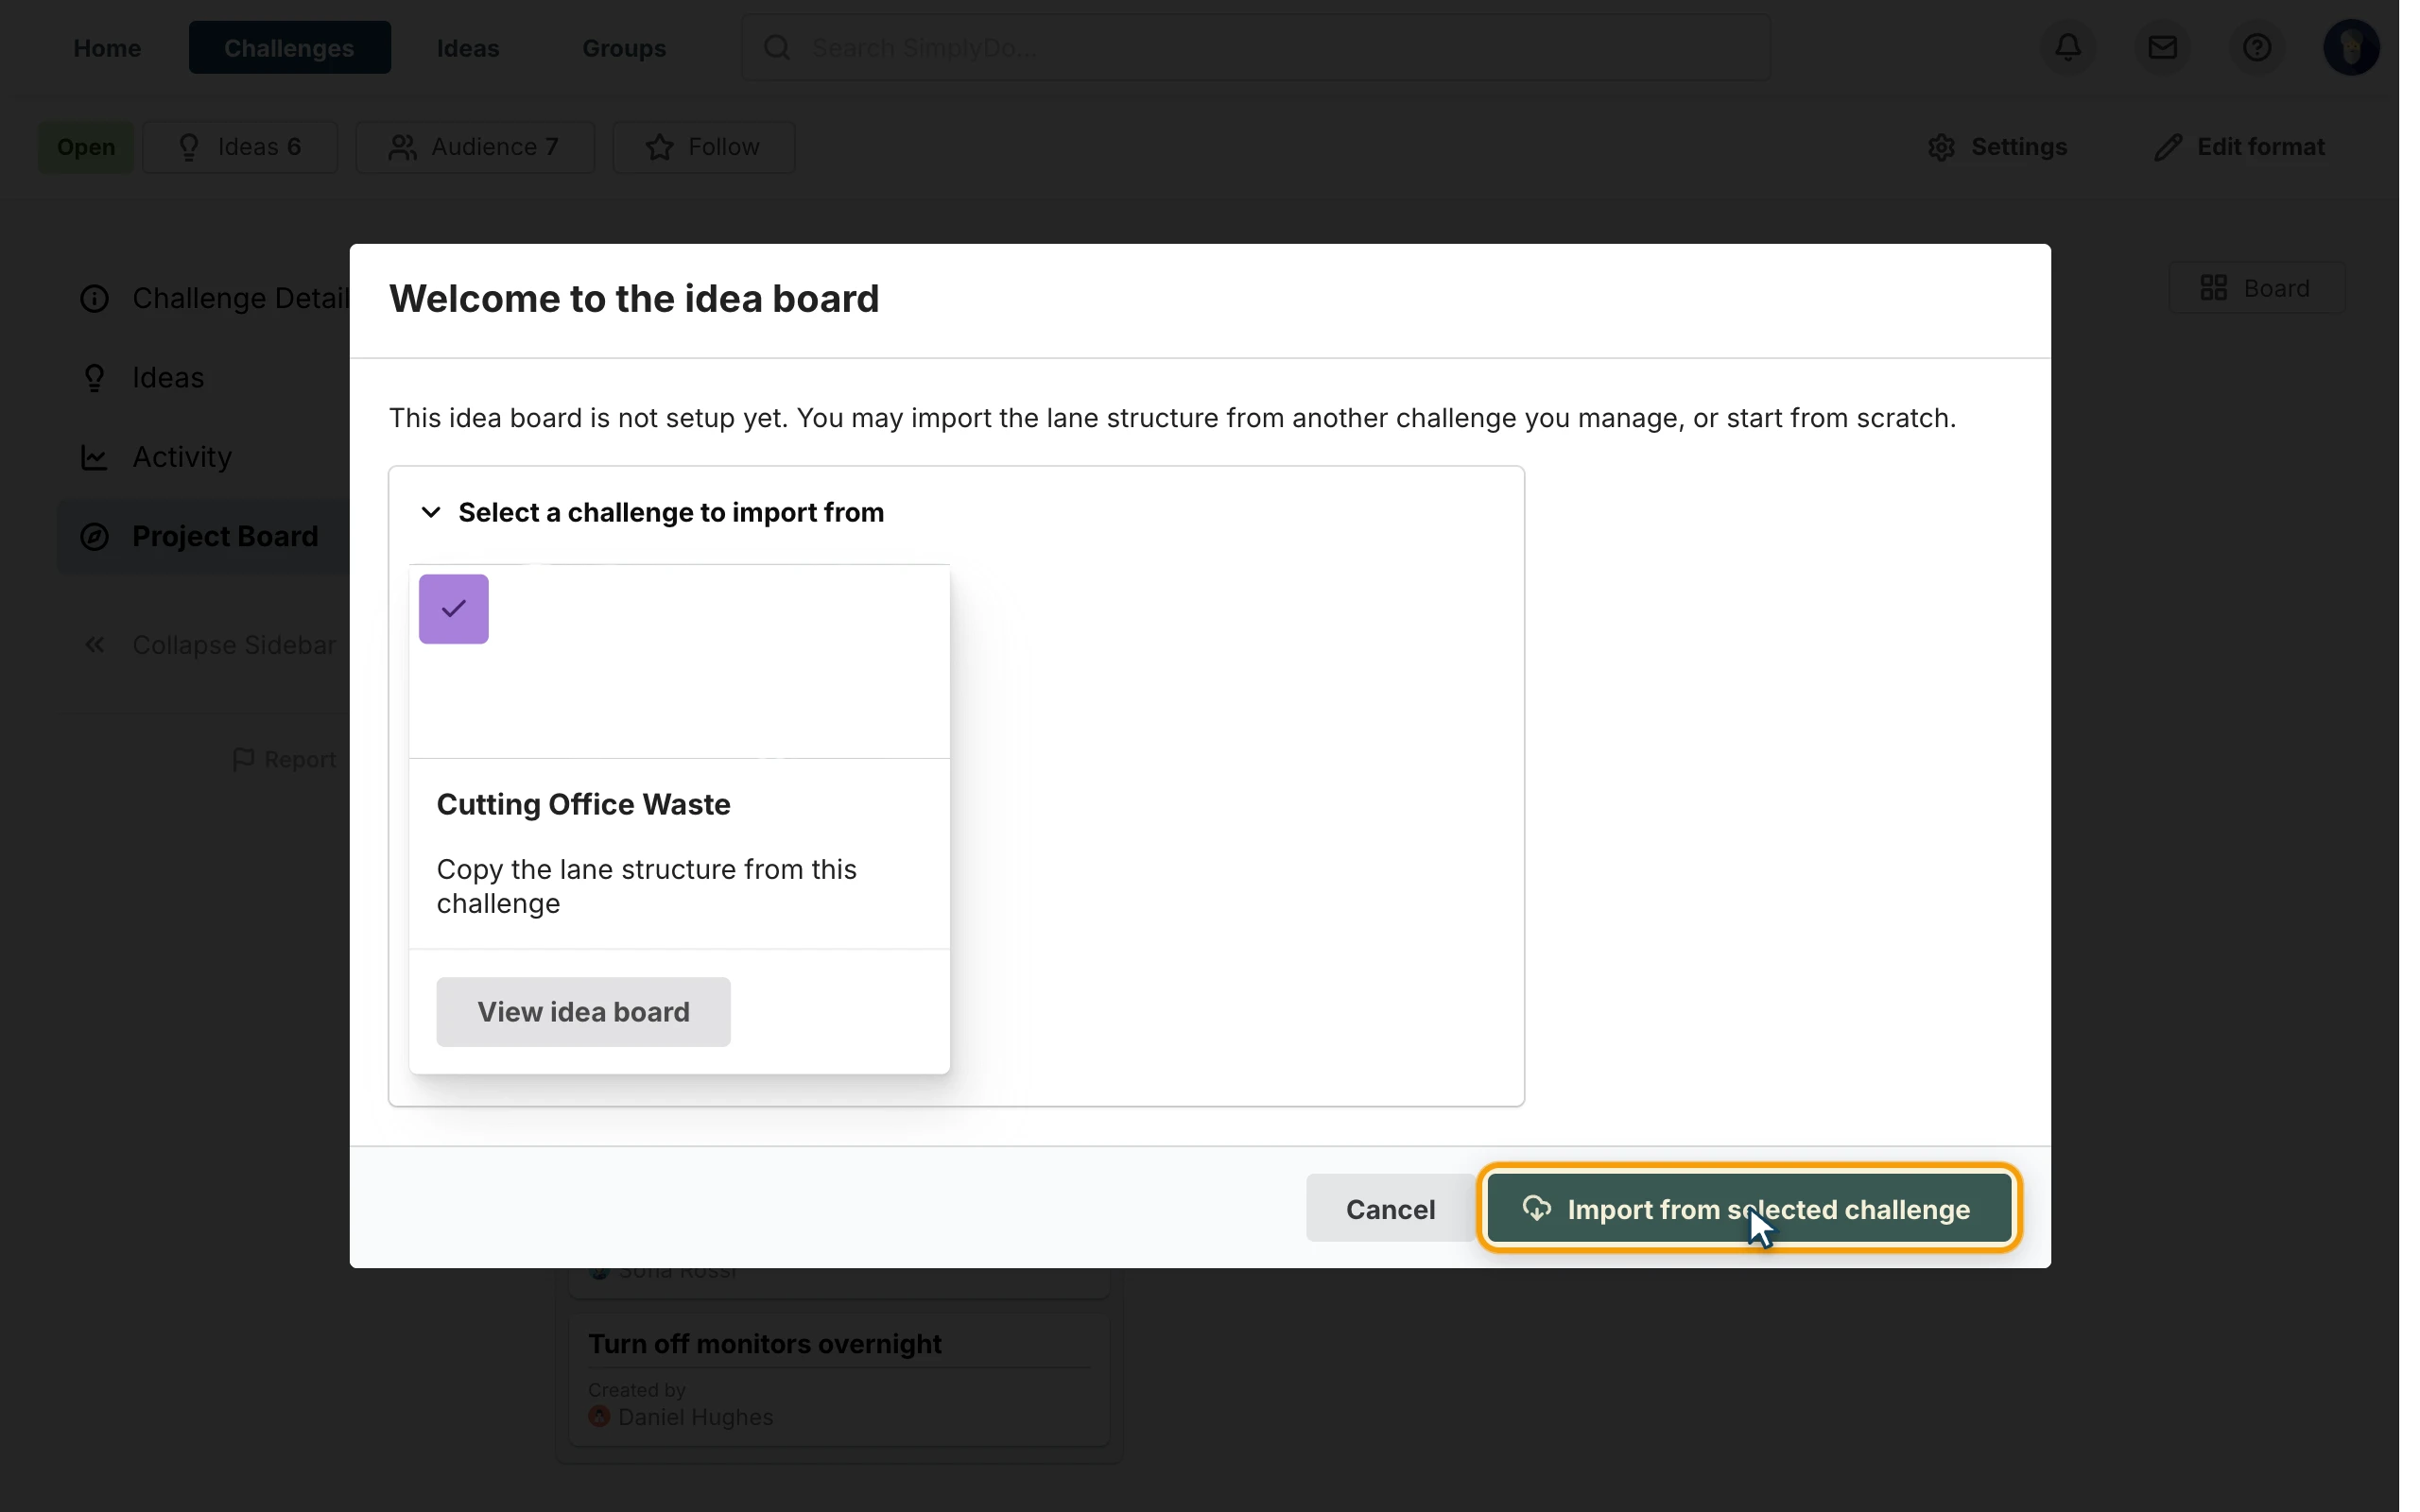Open the help question mark icon
This screenshot has width=2420, height=1512.
(x=2256, y=47)
